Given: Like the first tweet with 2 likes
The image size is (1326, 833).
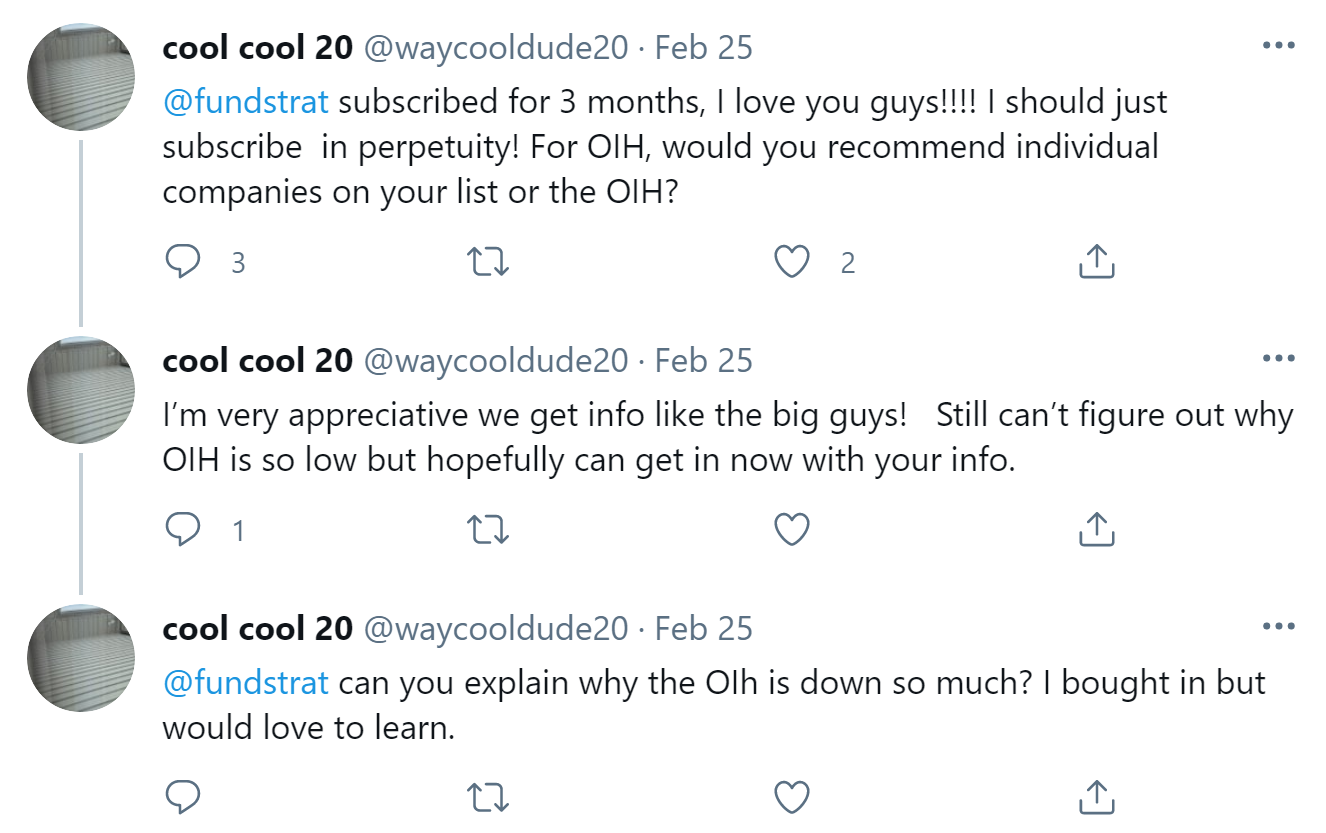Looking at the screenshot, I should coord(792,262).
